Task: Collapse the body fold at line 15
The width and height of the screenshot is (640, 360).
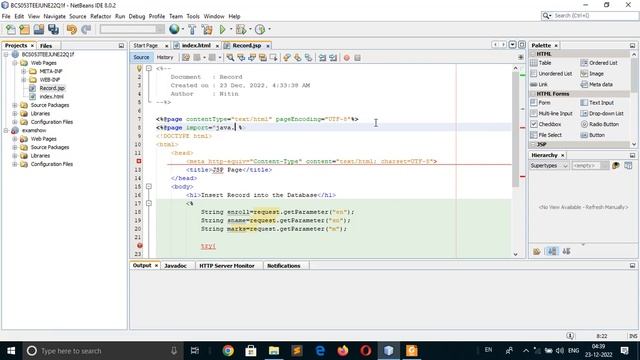Action: point(149,186)
